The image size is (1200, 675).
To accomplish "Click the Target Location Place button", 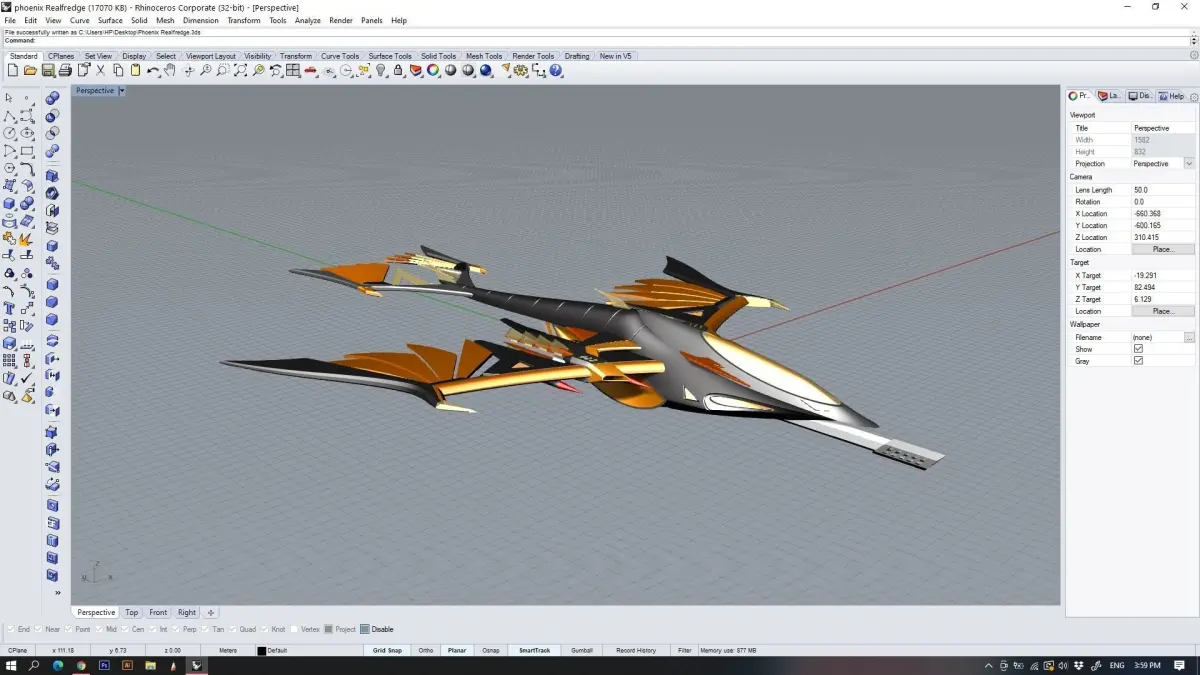I will pyautogui.click(x=1163, y=311).
